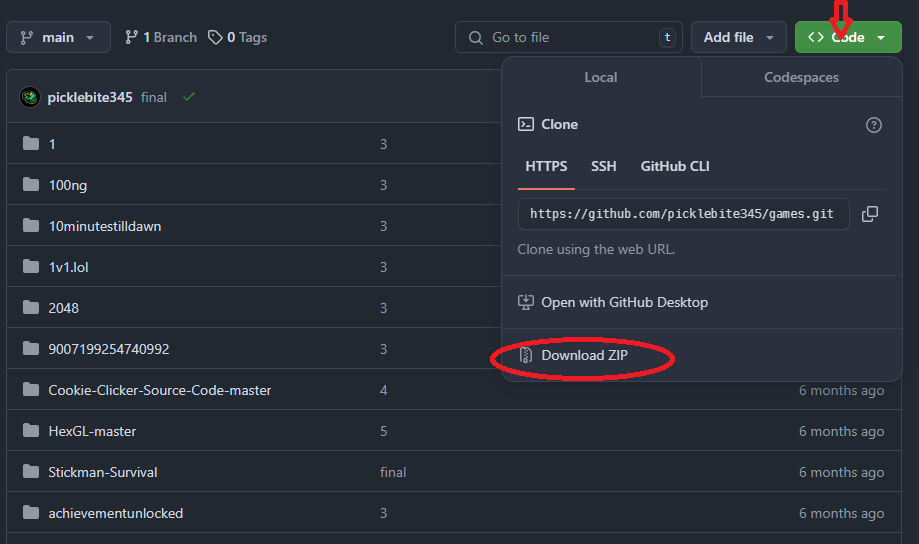Screen dimensions: 919x544
Task: Click the Clone help question mark icon
Action: [873, 125]
